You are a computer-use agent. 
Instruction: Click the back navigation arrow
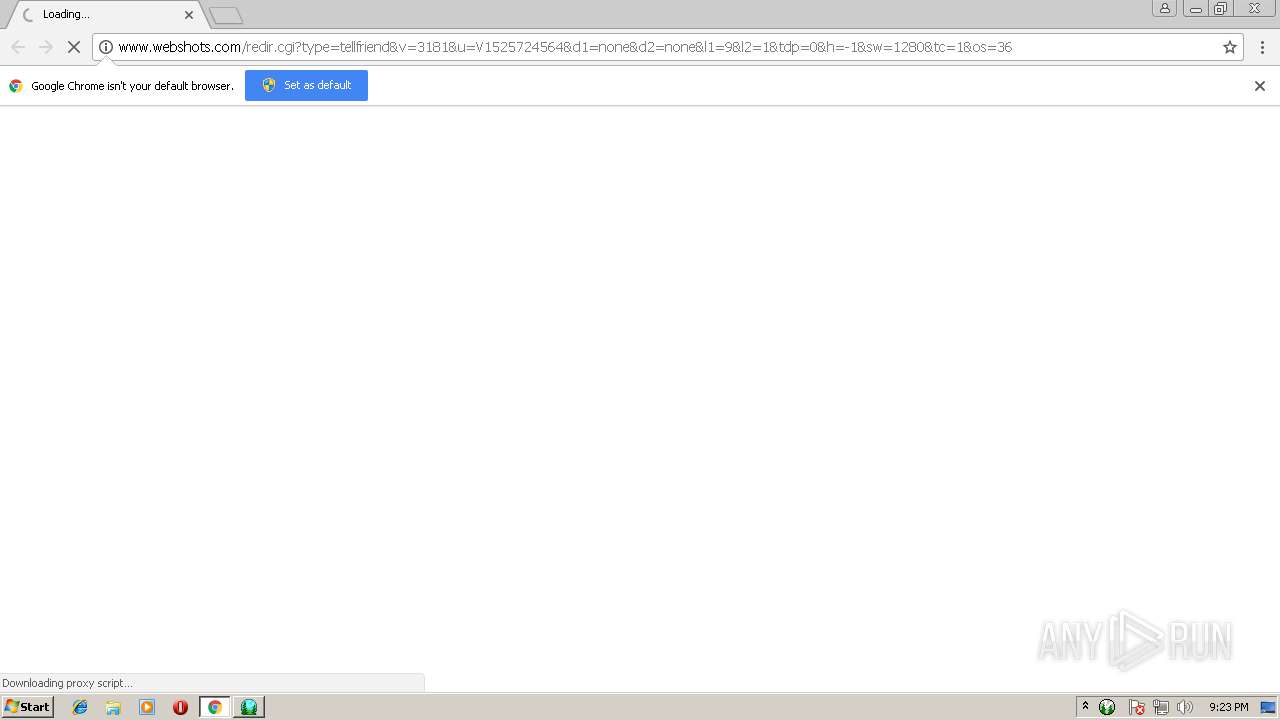click(18, 47)
